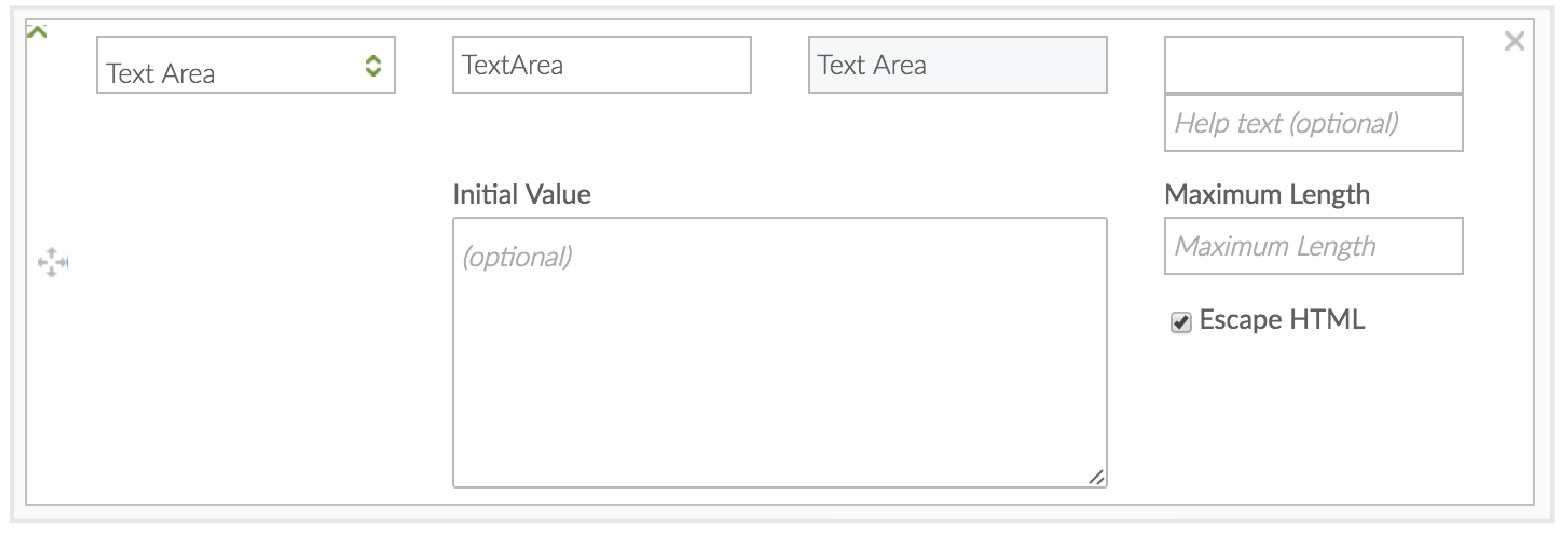1562x536 pixels.
Task: Click the Maximum Length heading label
Action: click(x=1266, y=194)
